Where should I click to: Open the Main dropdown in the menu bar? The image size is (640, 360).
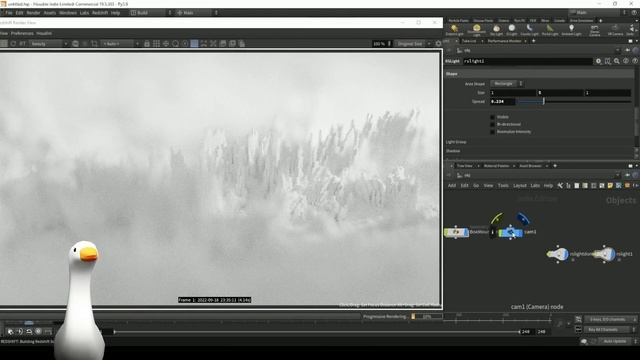click(197, 13)
